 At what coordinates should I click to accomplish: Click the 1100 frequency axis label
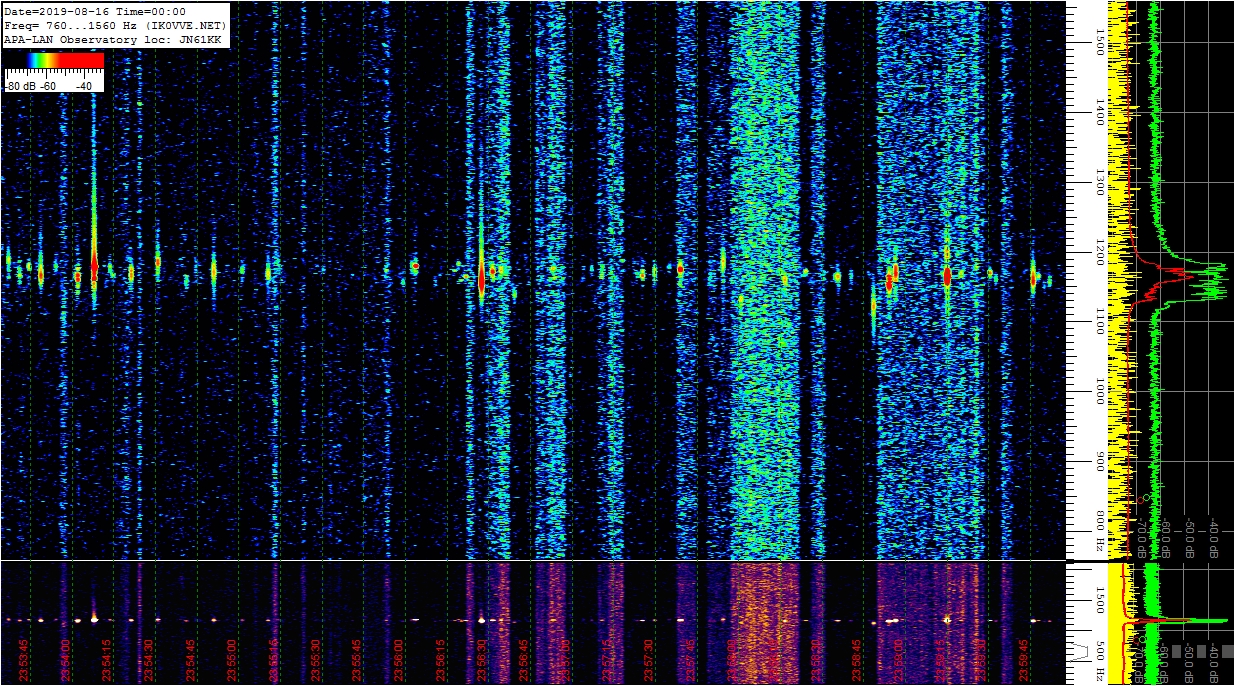click(1099, 321)
